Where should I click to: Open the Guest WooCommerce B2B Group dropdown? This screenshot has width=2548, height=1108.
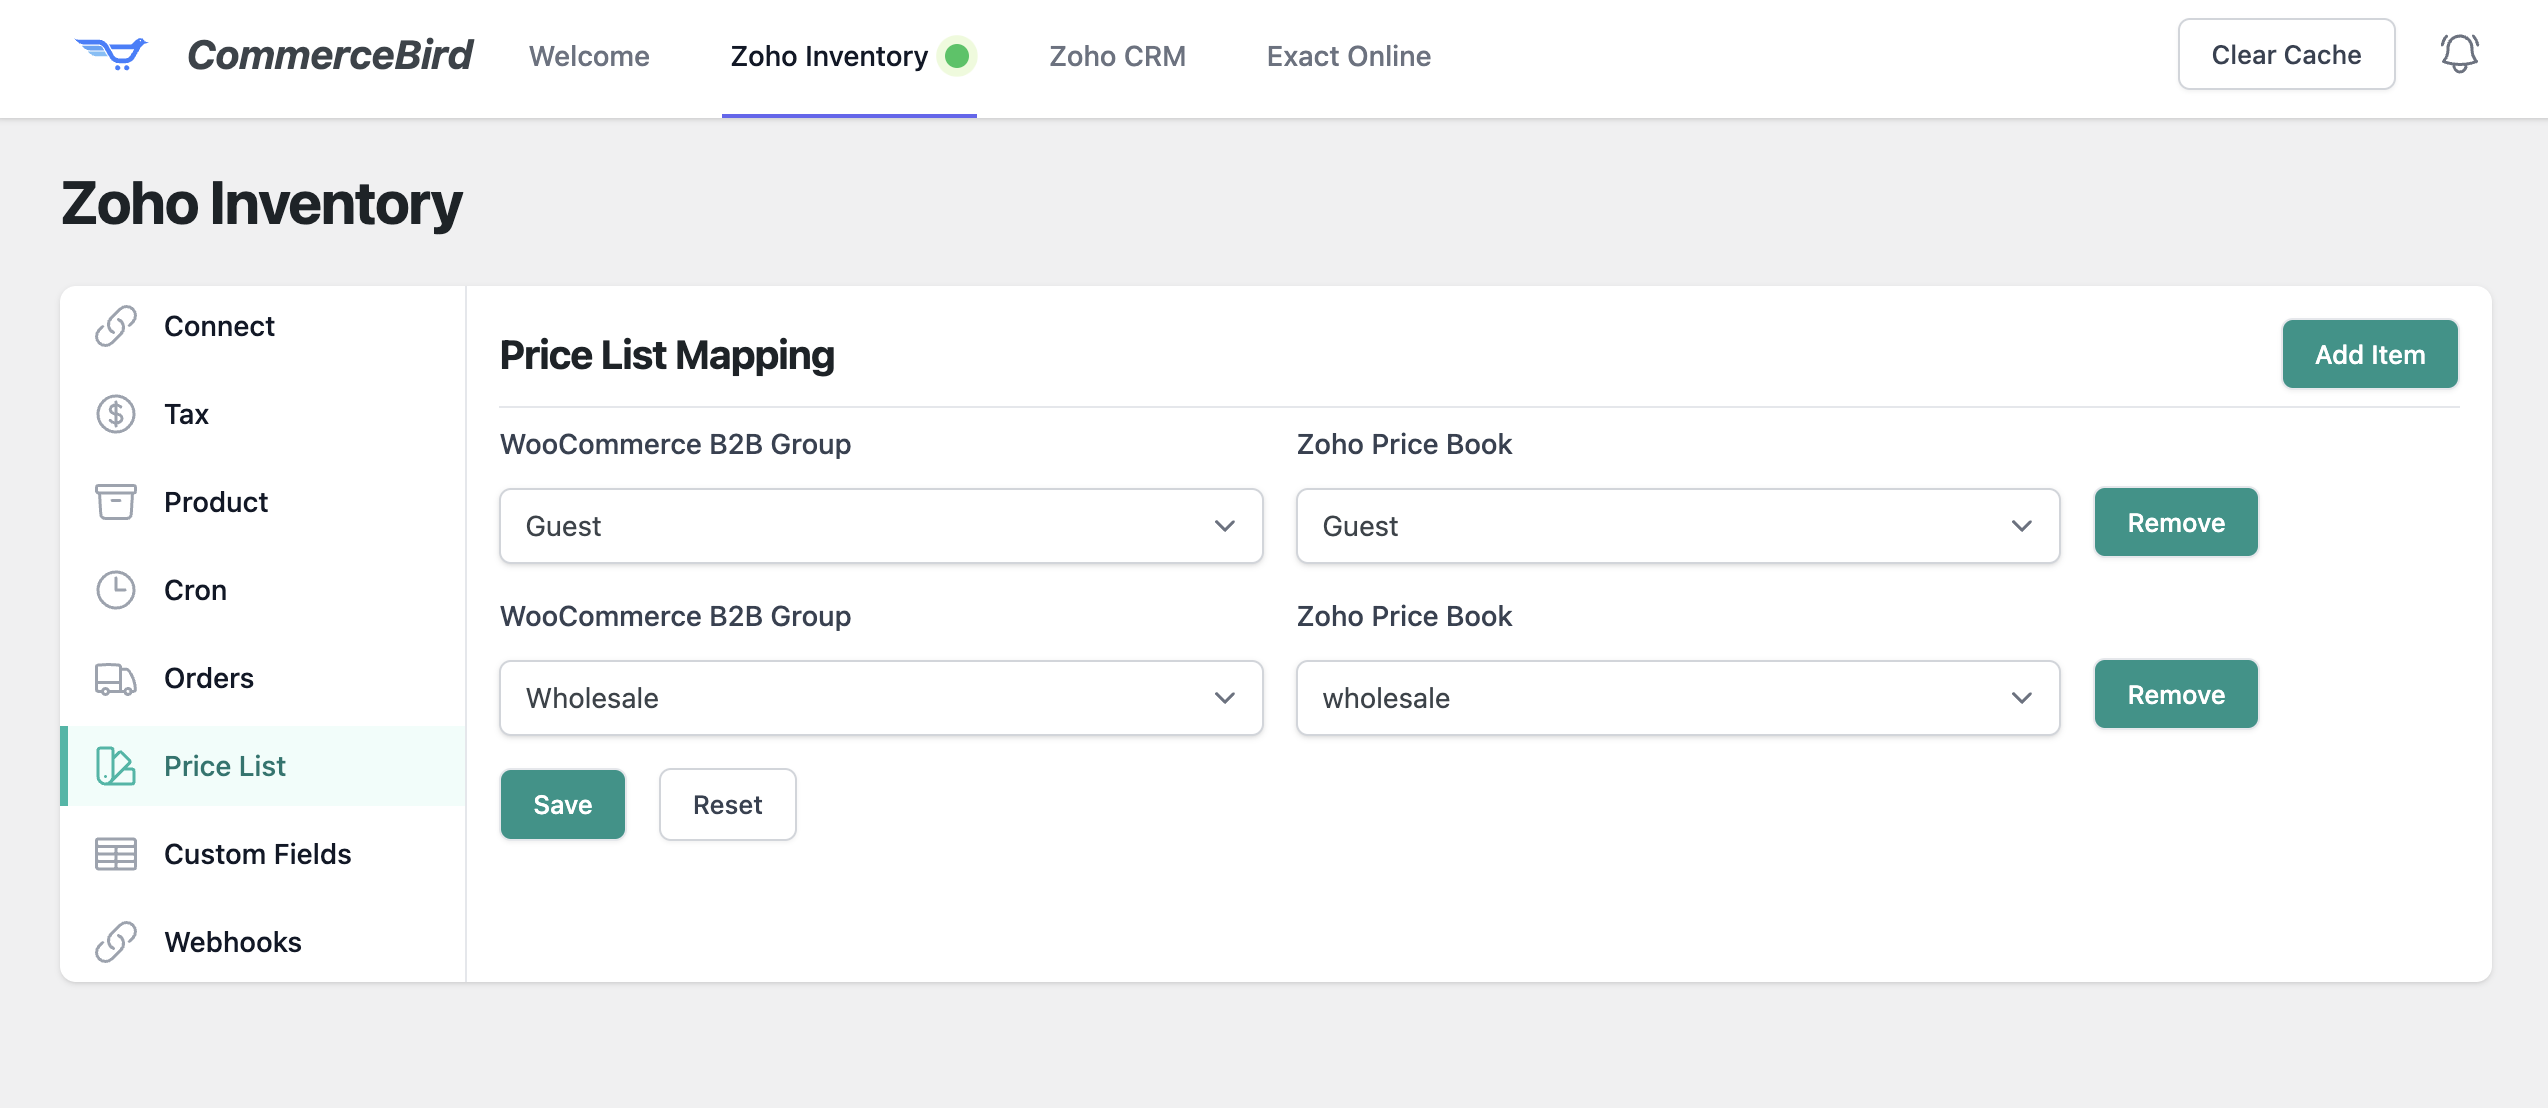881,526
